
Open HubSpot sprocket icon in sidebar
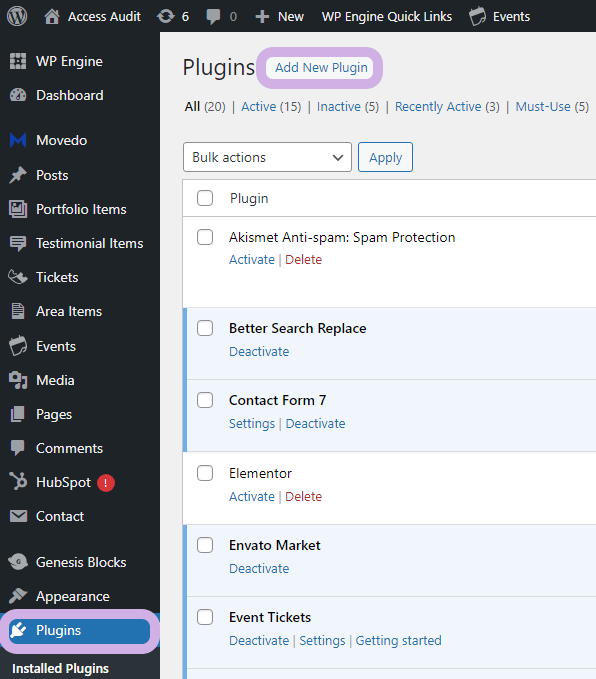pyautogui.click(x=18, y=482)
